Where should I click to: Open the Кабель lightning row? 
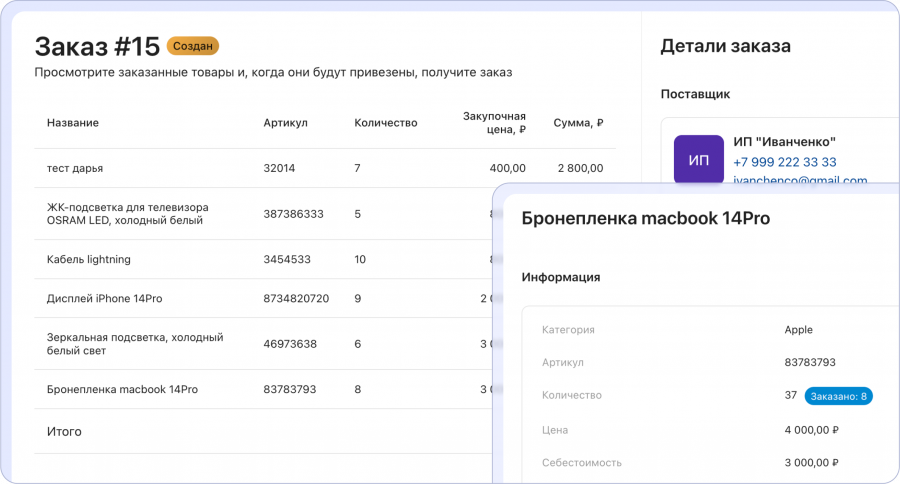263,259
